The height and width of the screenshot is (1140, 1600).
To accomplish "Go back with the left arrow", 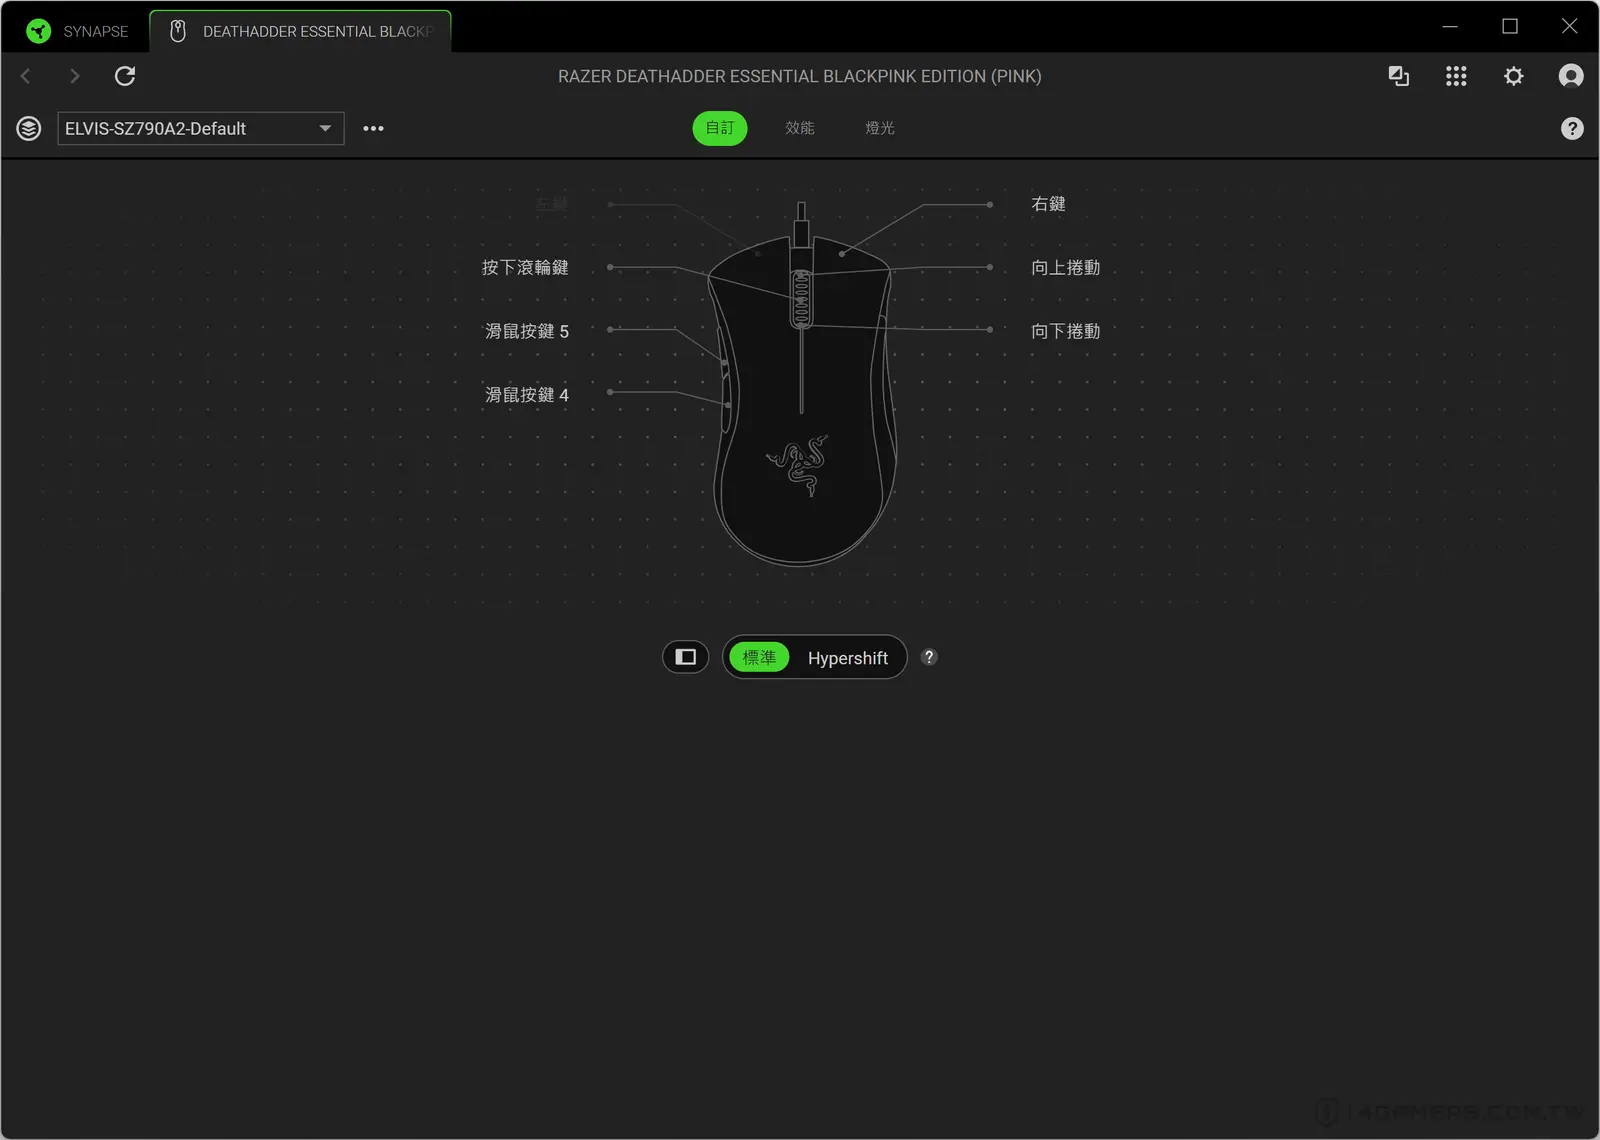I will pos(26,76).
